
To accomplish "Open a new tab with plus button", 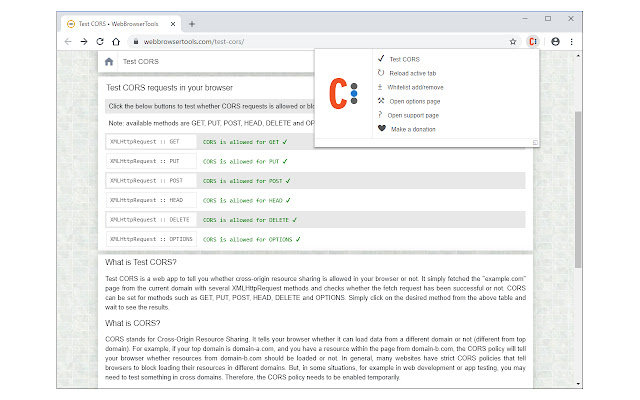I will coord(192,24).
